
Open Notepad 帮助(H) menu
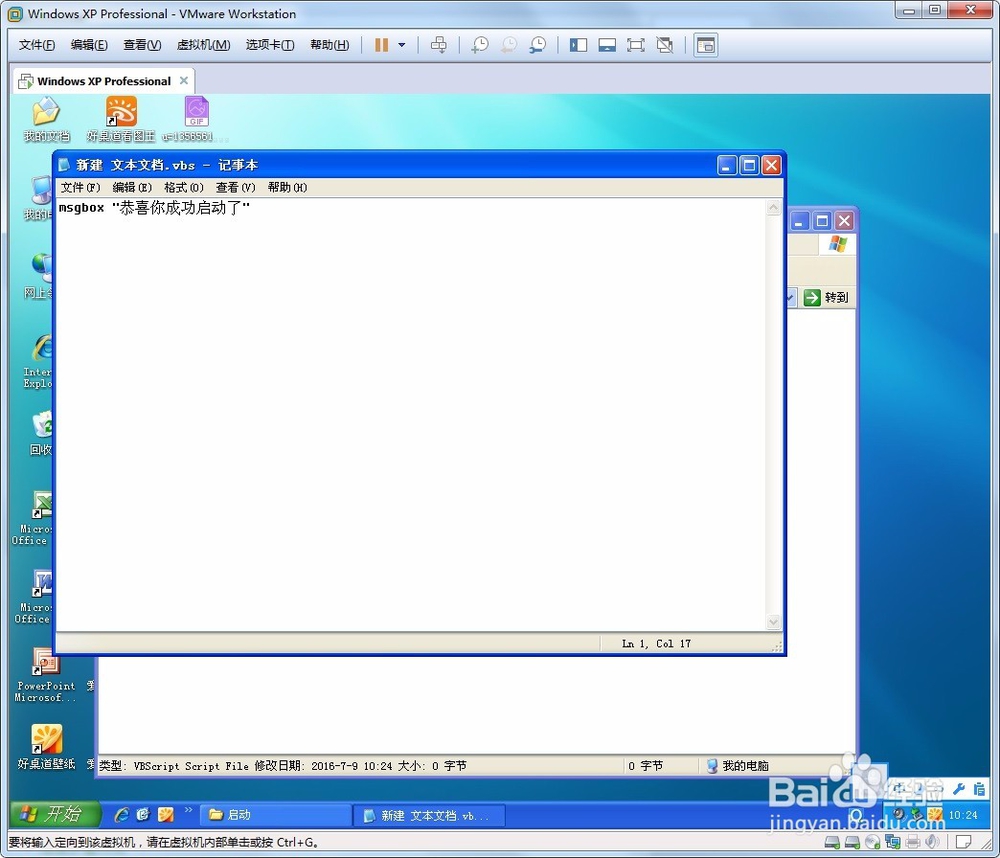tap(287, 188)
